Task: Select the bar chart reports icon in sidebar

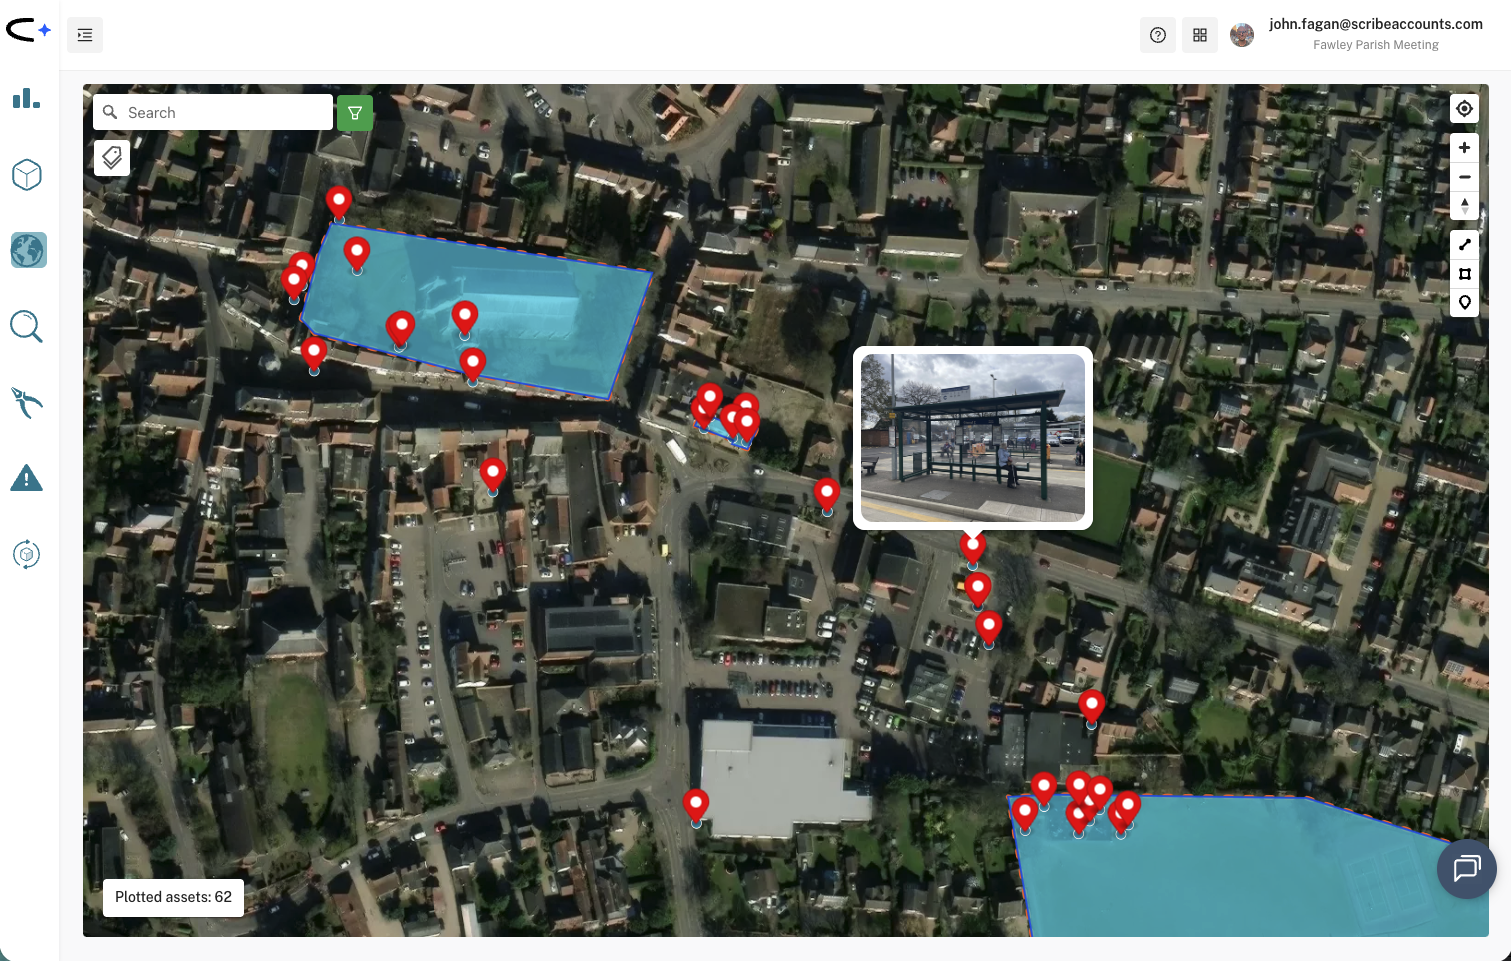Action: [26, 99]
